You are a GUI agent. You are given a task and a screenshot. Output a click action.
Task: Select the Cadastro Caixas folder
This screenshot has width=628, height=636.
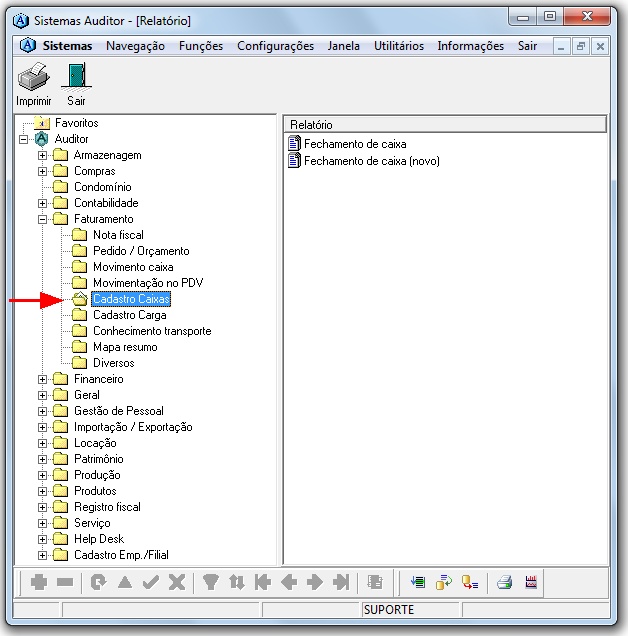tap(131, 299)
